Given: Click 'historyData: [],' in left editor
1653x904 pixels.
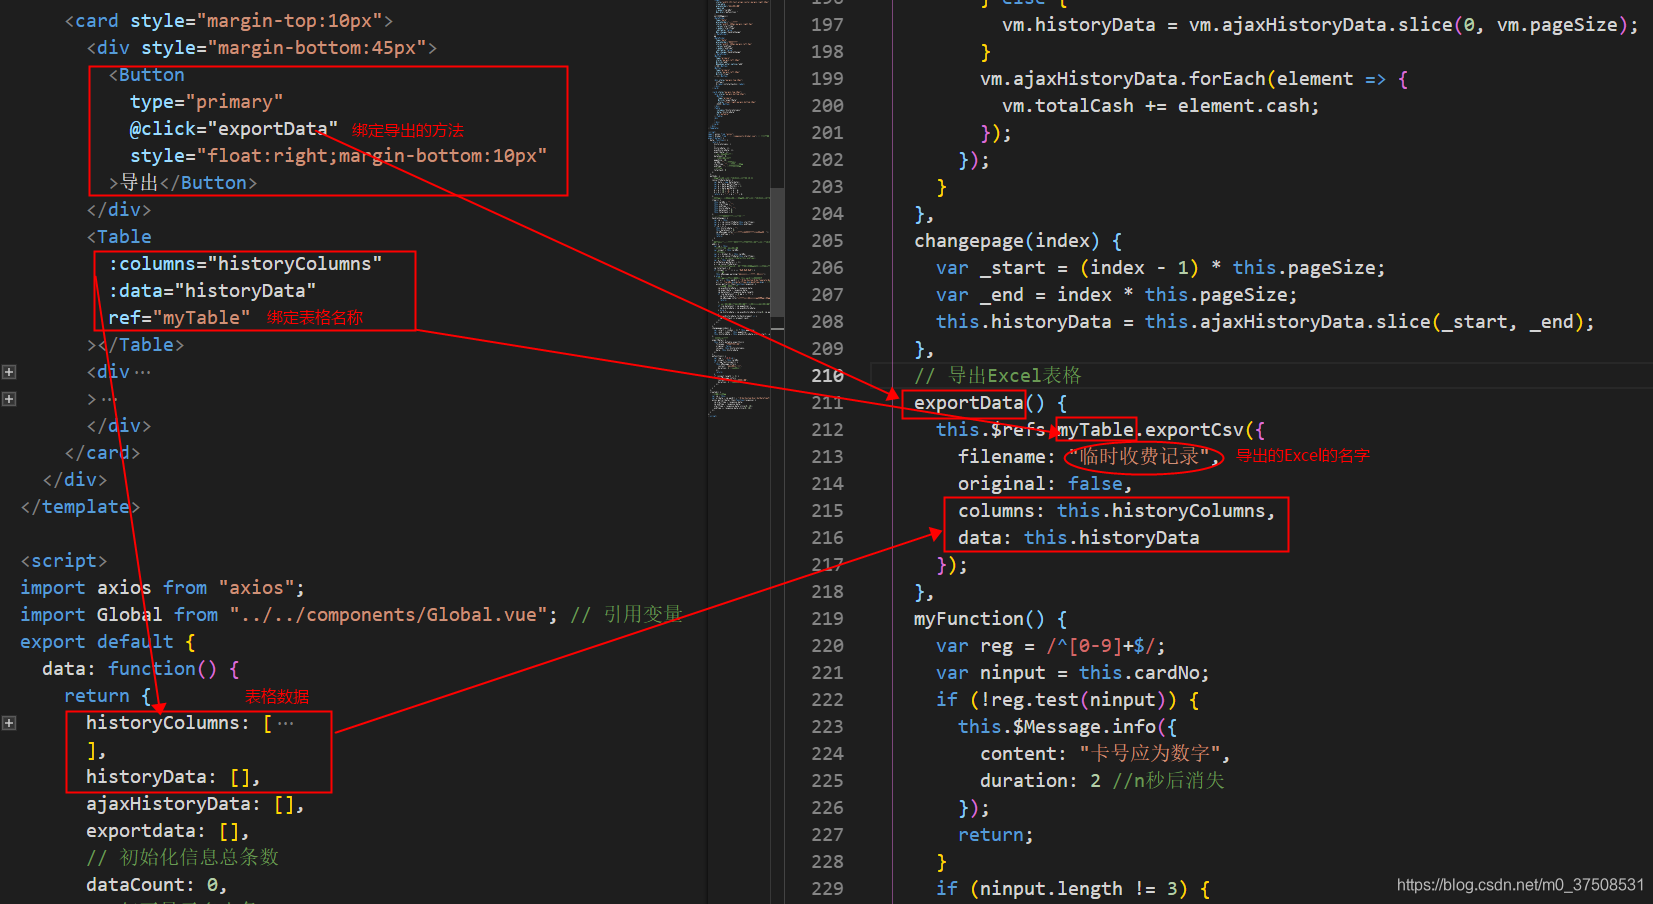Looking at the screenshot, I should tap(173, 777).
